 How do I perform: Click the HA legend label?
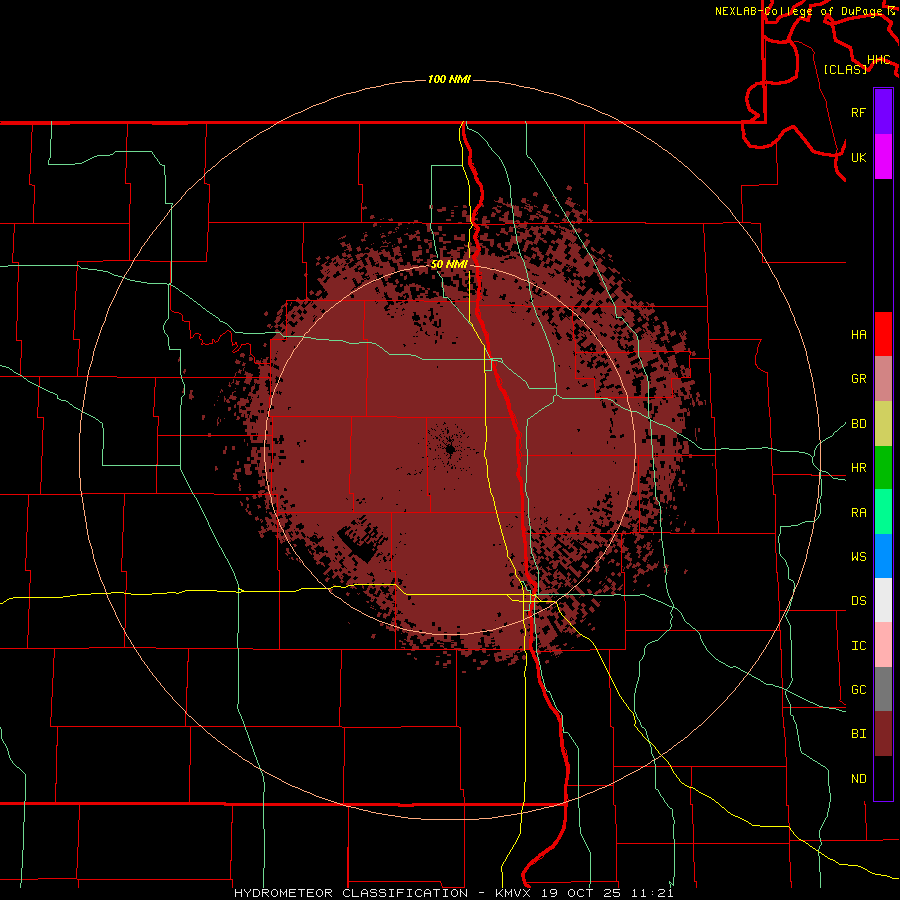click(858, 335)
